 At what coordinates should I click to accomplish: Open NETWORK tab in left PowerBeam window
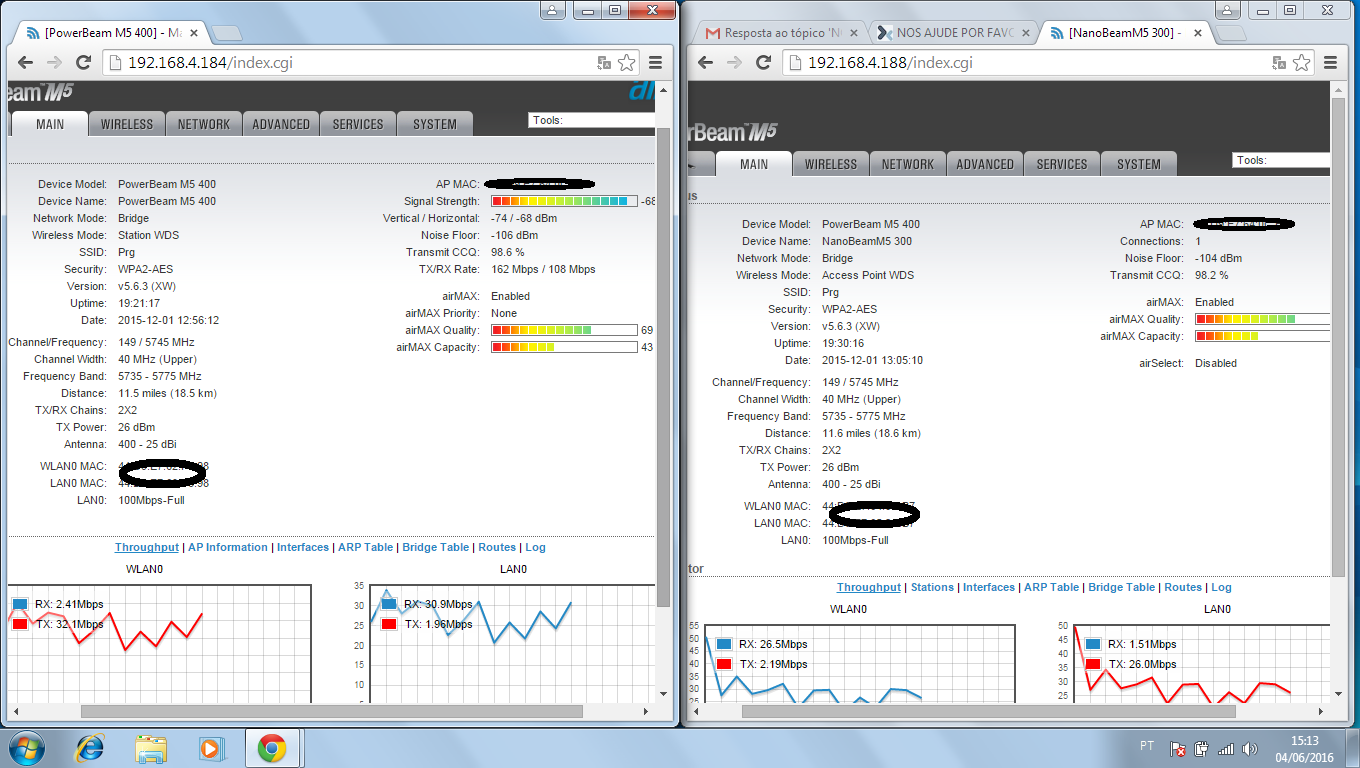(204, 124)
